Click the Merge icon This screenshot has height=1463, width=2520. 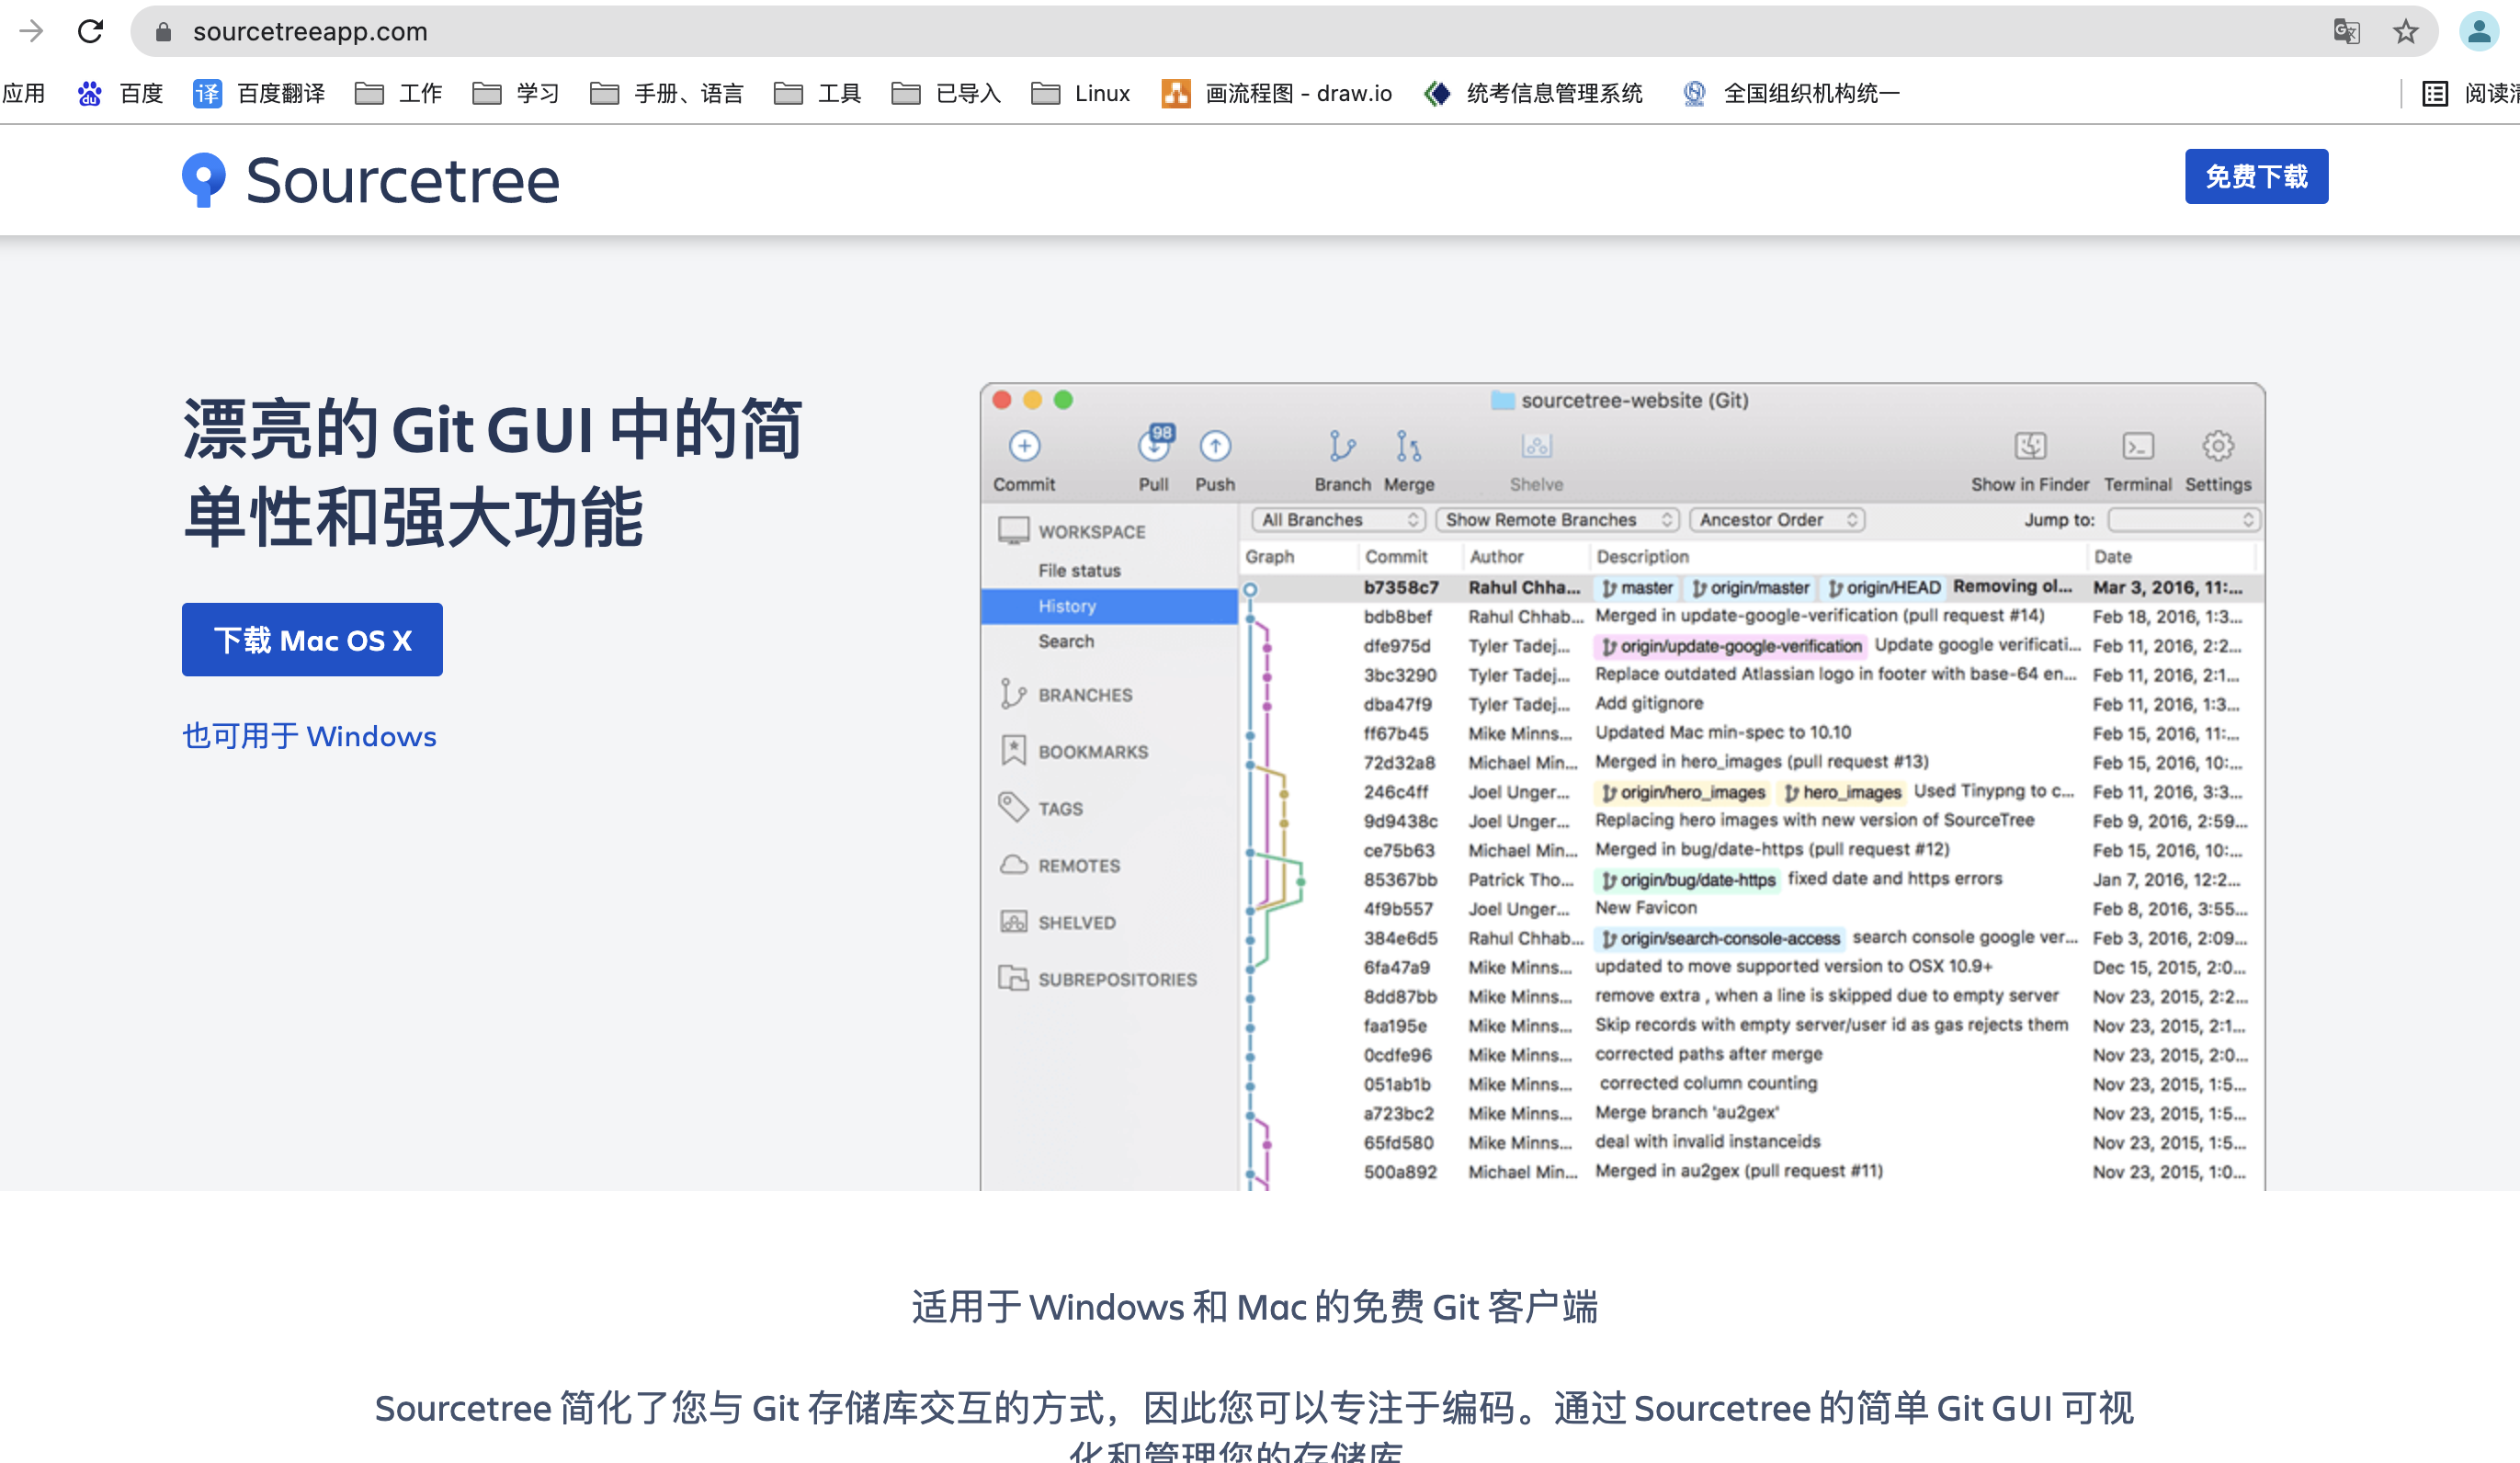coord(1408,447)
